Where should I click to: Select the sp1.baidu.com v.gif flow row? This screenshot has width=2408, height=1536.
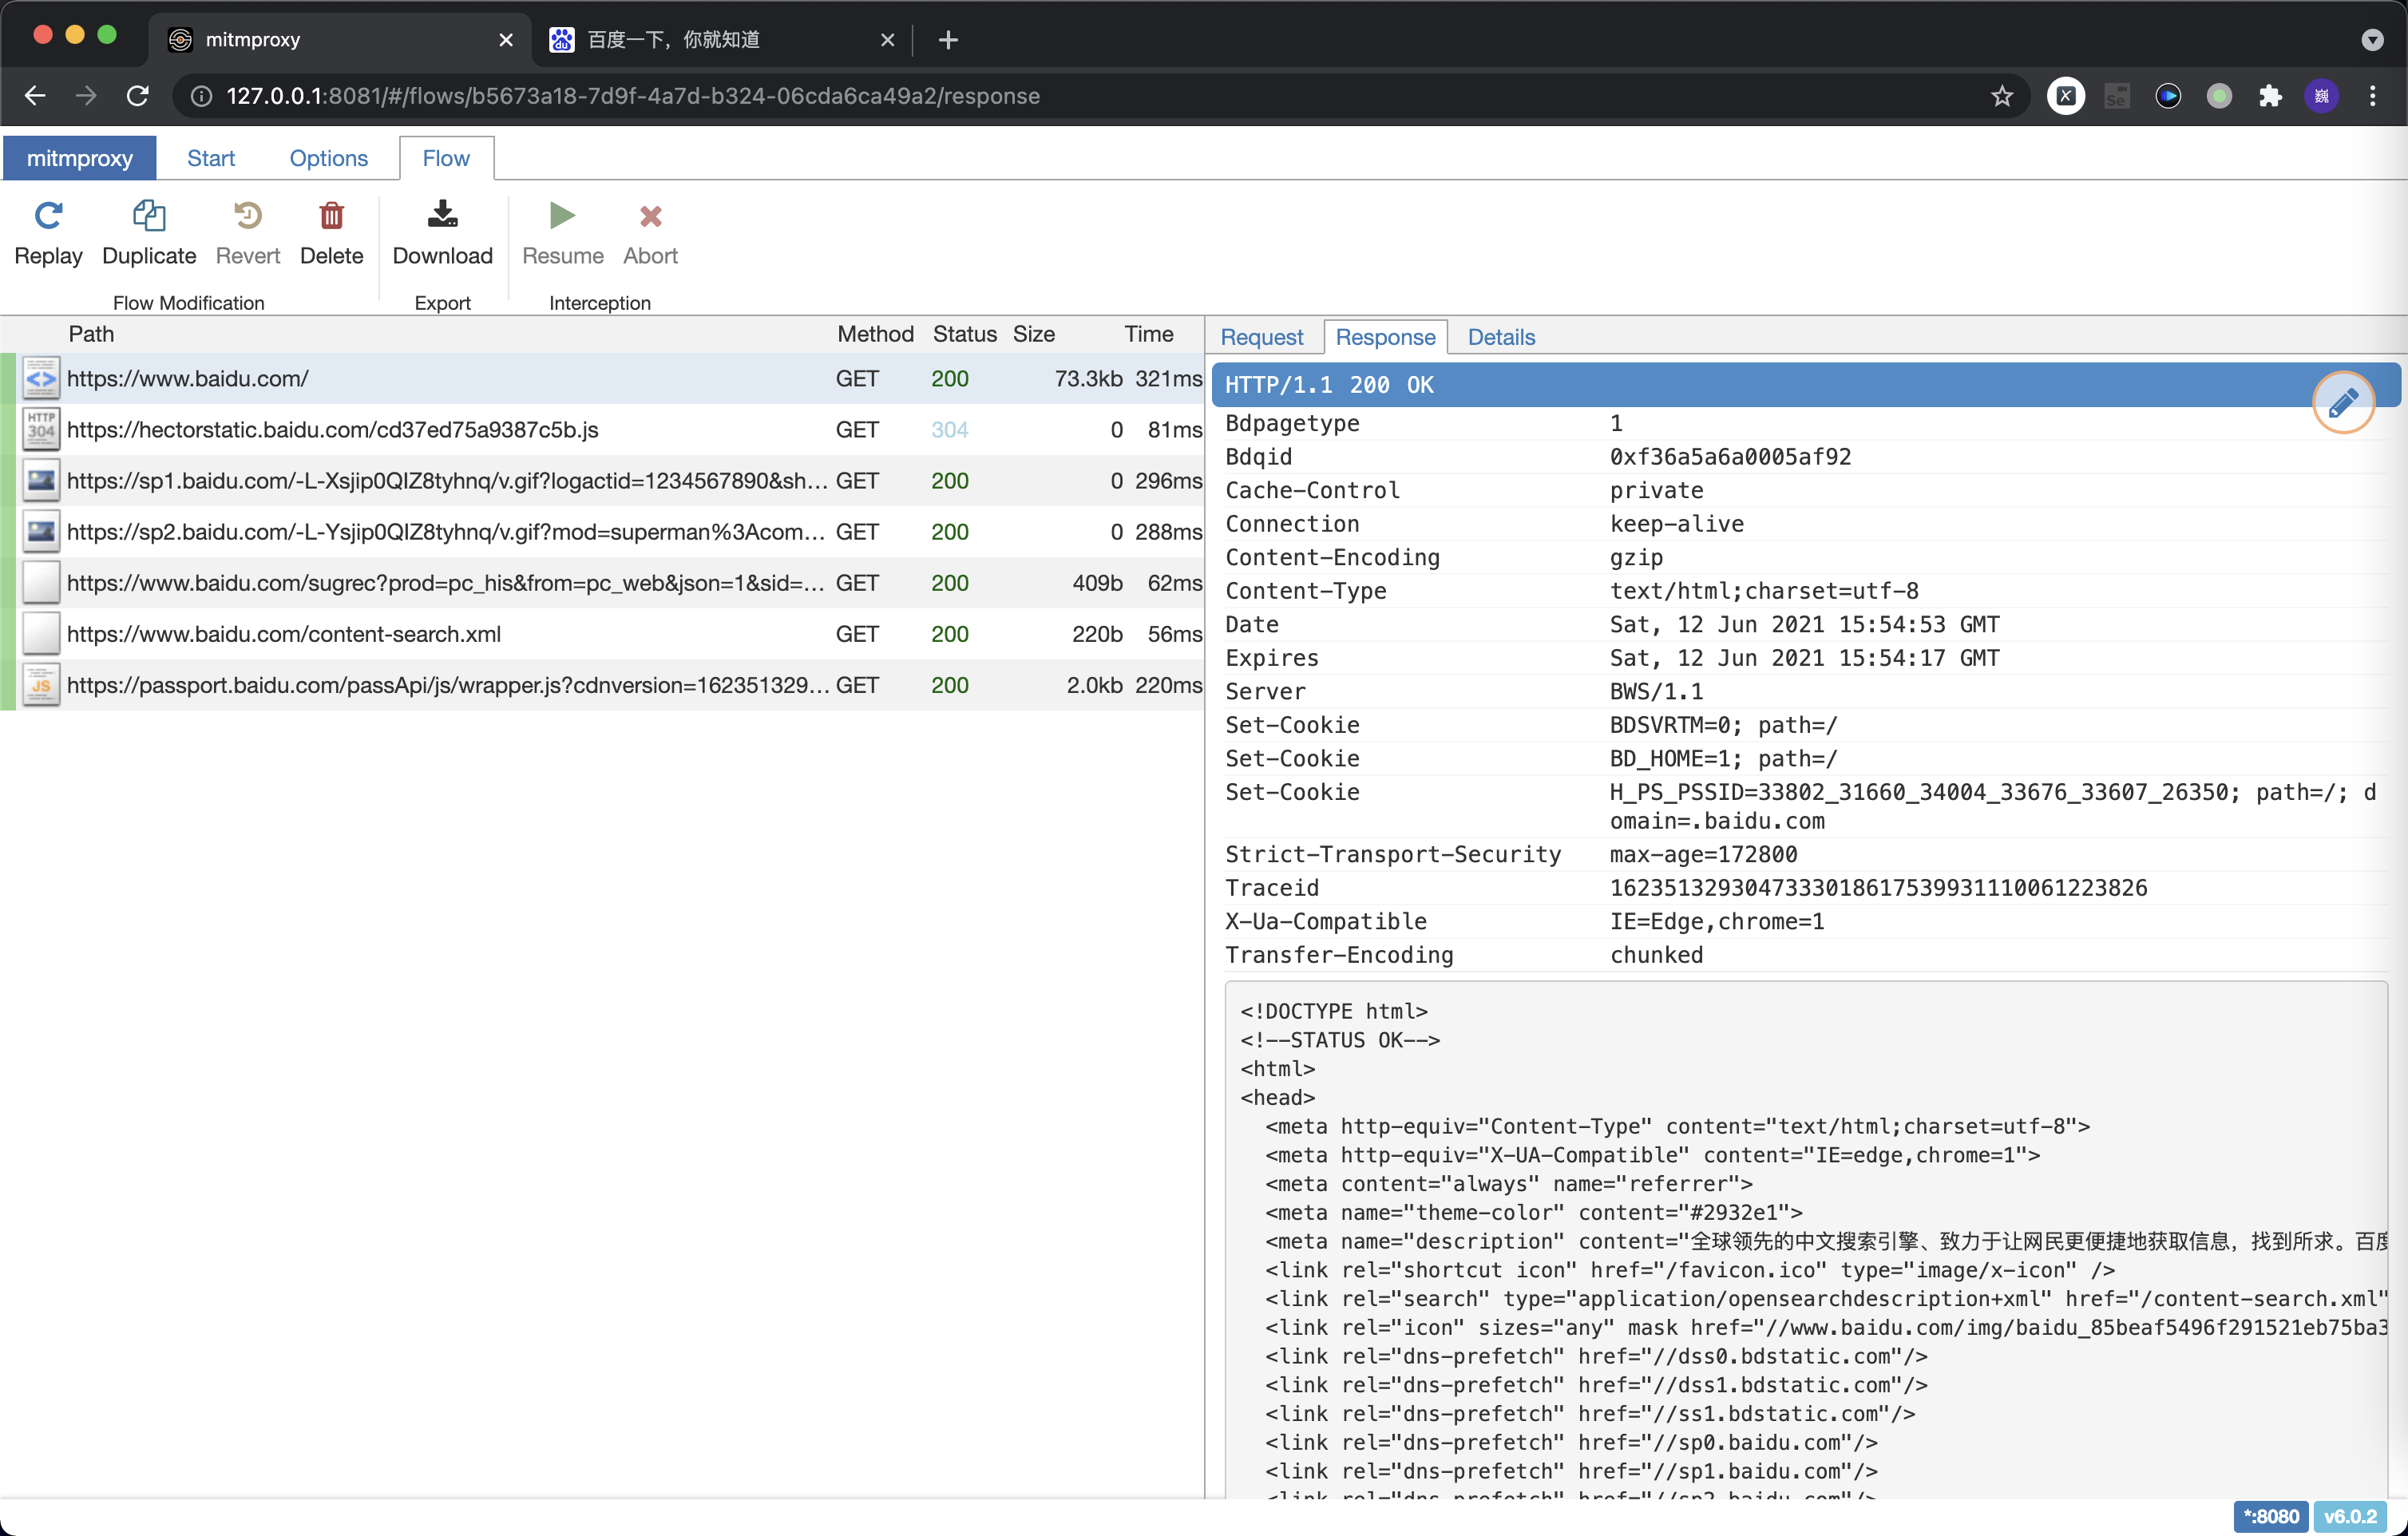pos(602,481)
